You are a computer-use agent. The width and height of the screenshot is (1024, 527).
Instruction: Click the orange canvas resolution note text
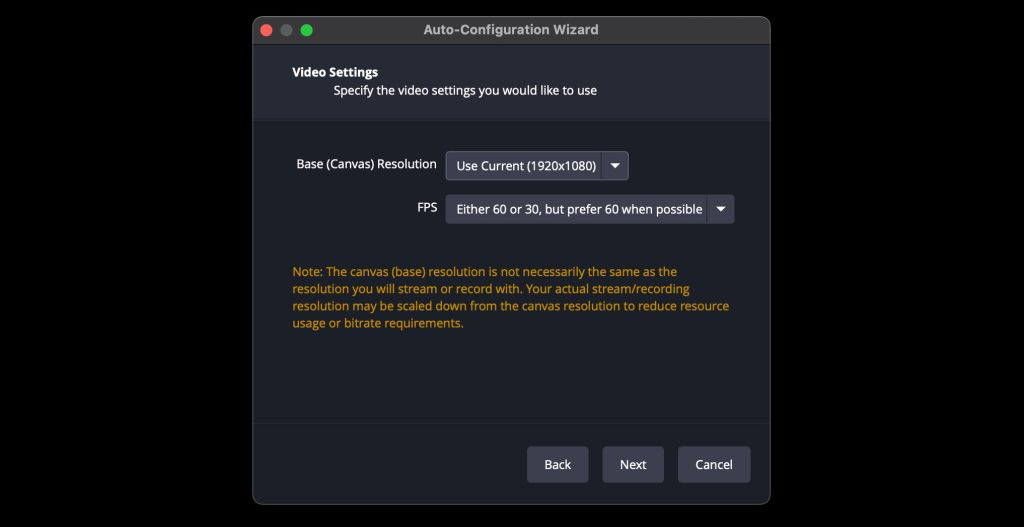pyautogui.click(x=511, y=297)
